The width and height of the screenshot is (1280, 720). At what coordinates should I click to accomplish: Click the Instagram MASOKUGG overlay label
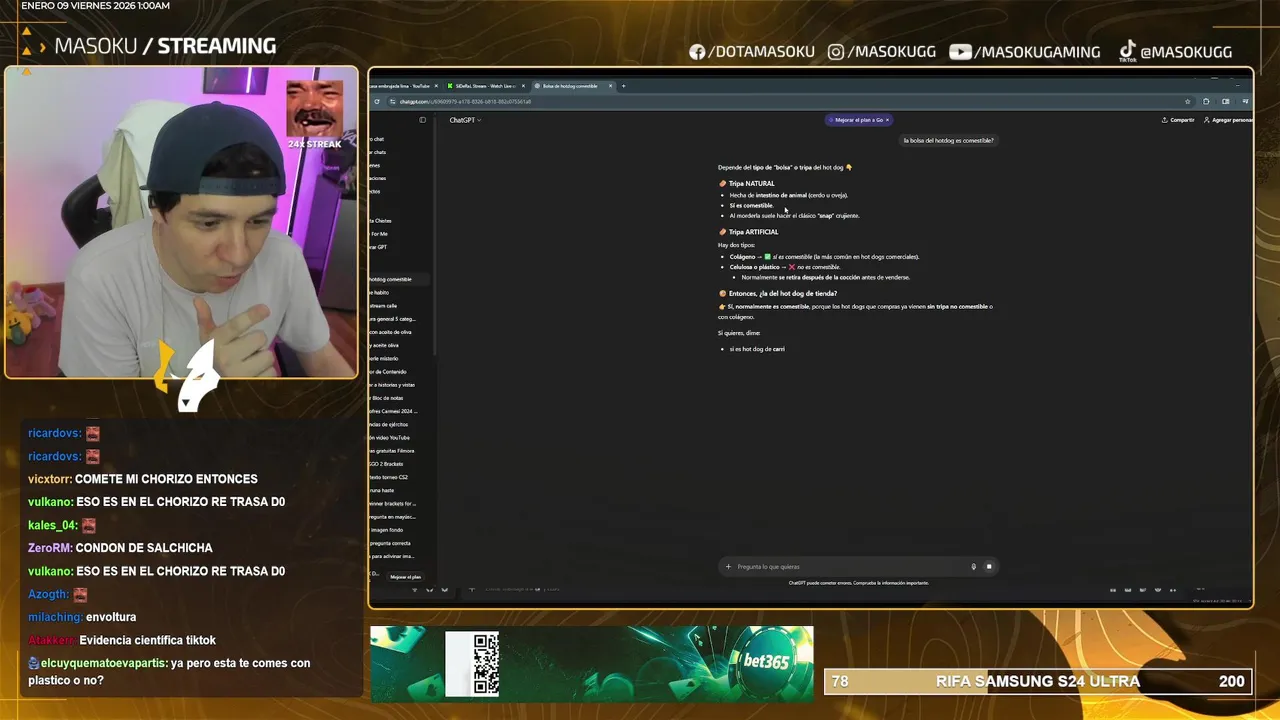(883, 52)
